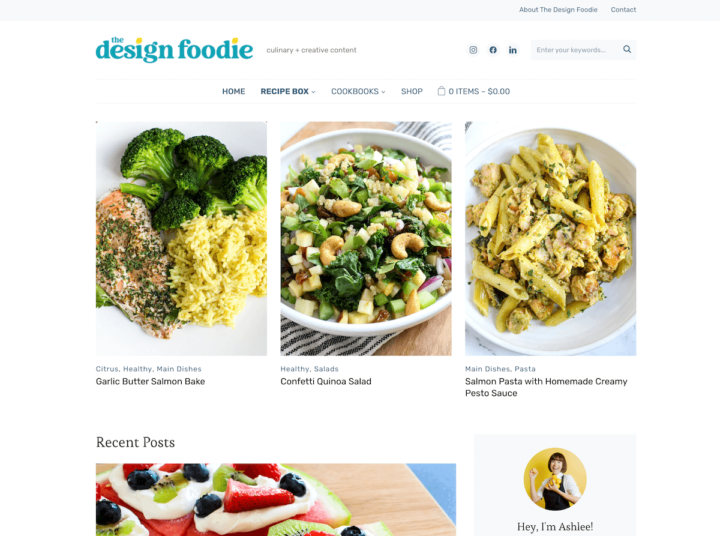
Task: Open the About The Design Foodie link
Action: pos(558,10)
